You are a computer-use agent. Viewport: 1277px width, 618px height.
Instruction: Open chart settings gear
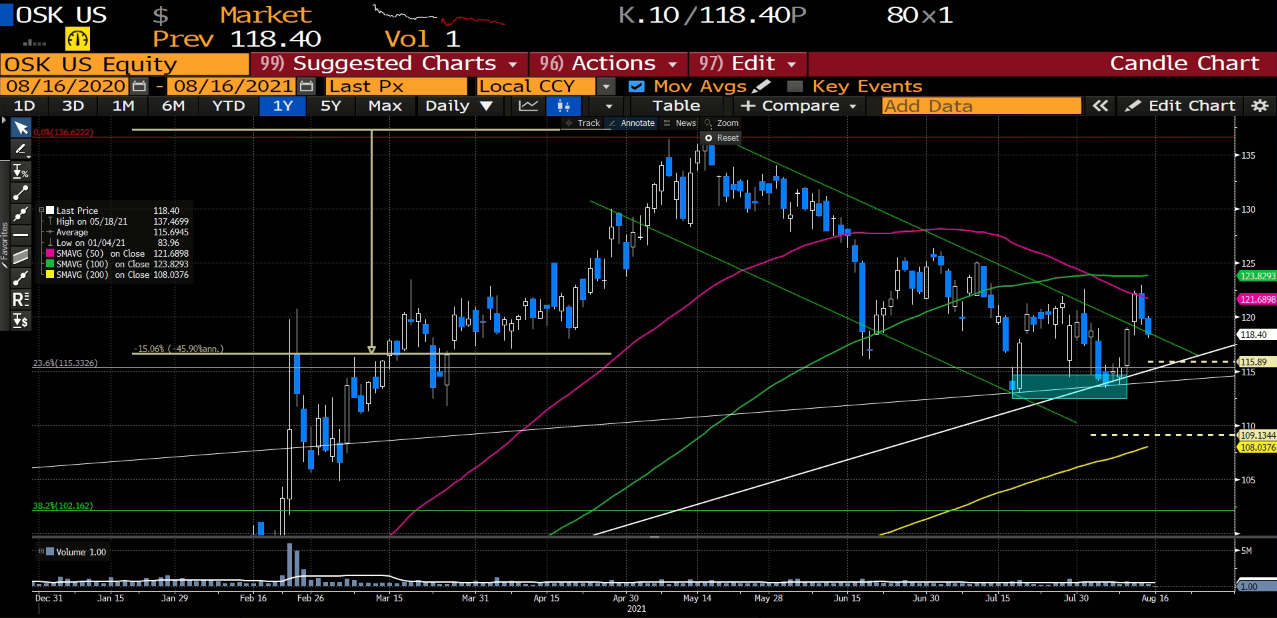(x=1260, y=106)
